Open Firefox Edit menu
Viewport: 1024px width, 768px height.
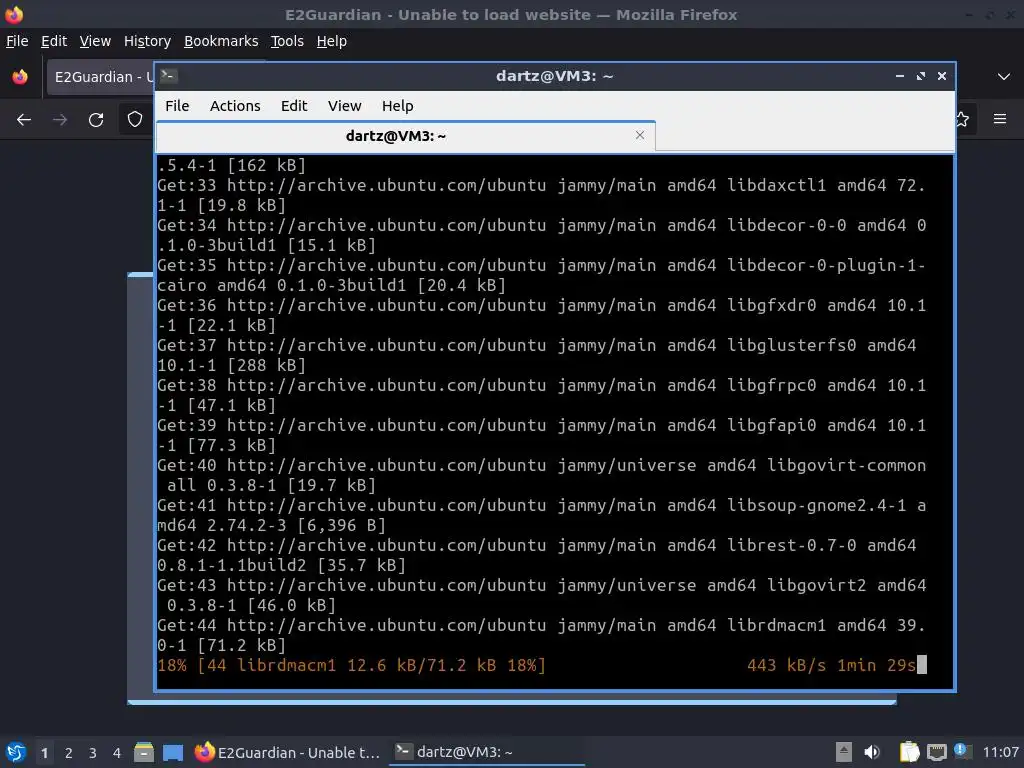click(x=54, y=41)
